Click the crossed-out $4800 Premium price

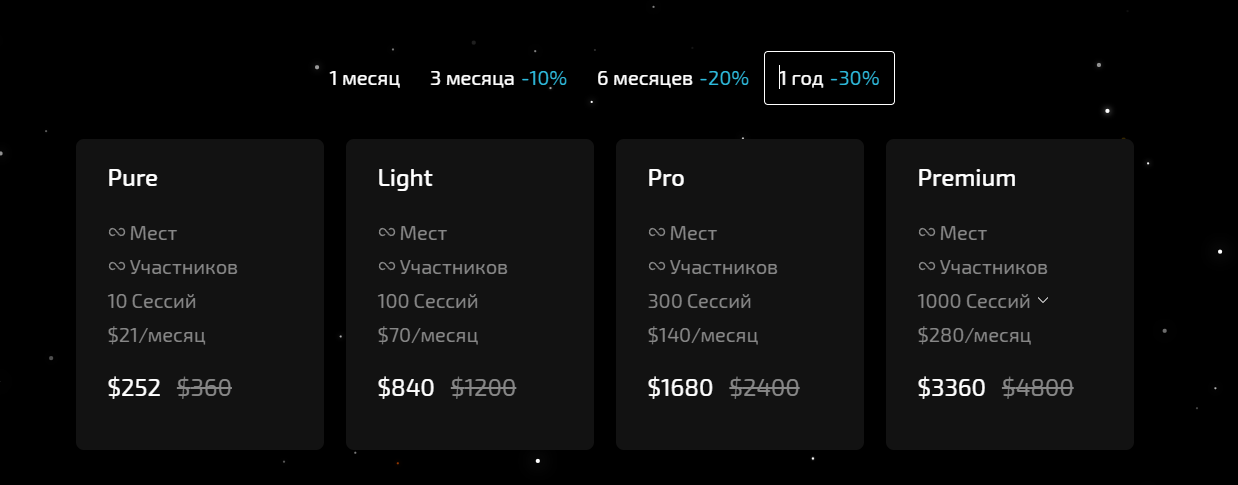(1038, 388)
